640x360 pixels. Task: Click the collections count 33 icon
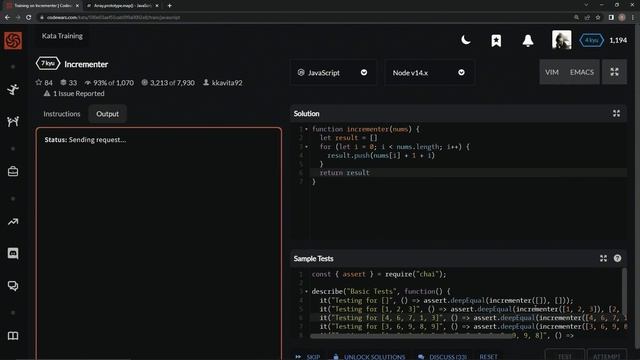pyautogui.click(x=63, y=82)
